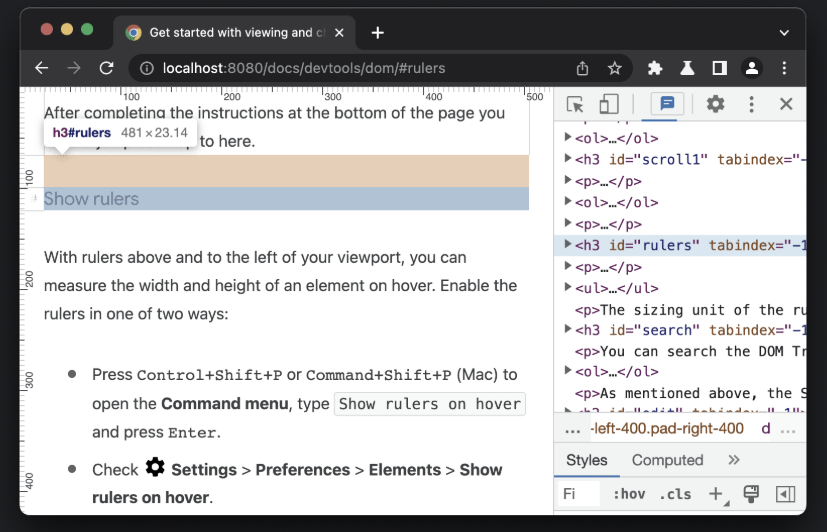The height and width of the screenshot is (532, 827).
Task: Open the tab search chevron
Action: coord(784,33)
